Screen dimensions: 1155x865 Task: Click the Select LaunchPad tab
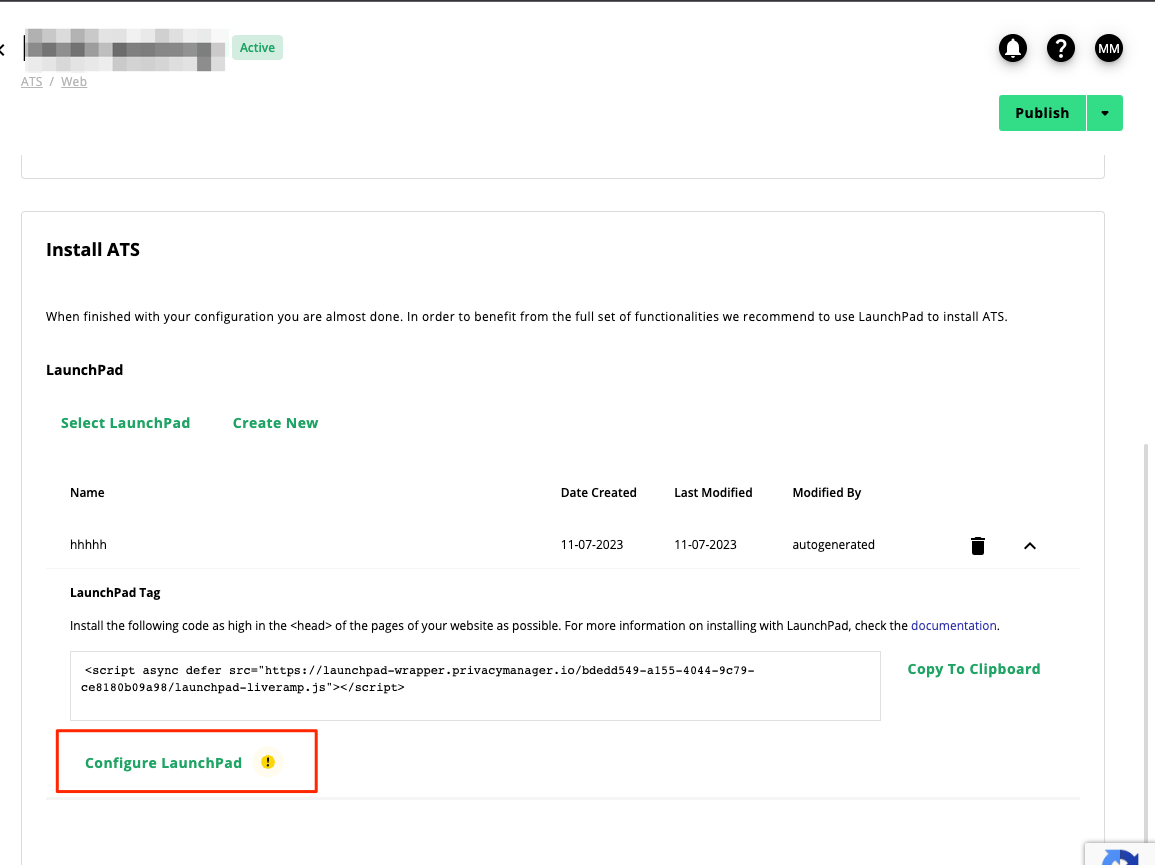point(125,423)
